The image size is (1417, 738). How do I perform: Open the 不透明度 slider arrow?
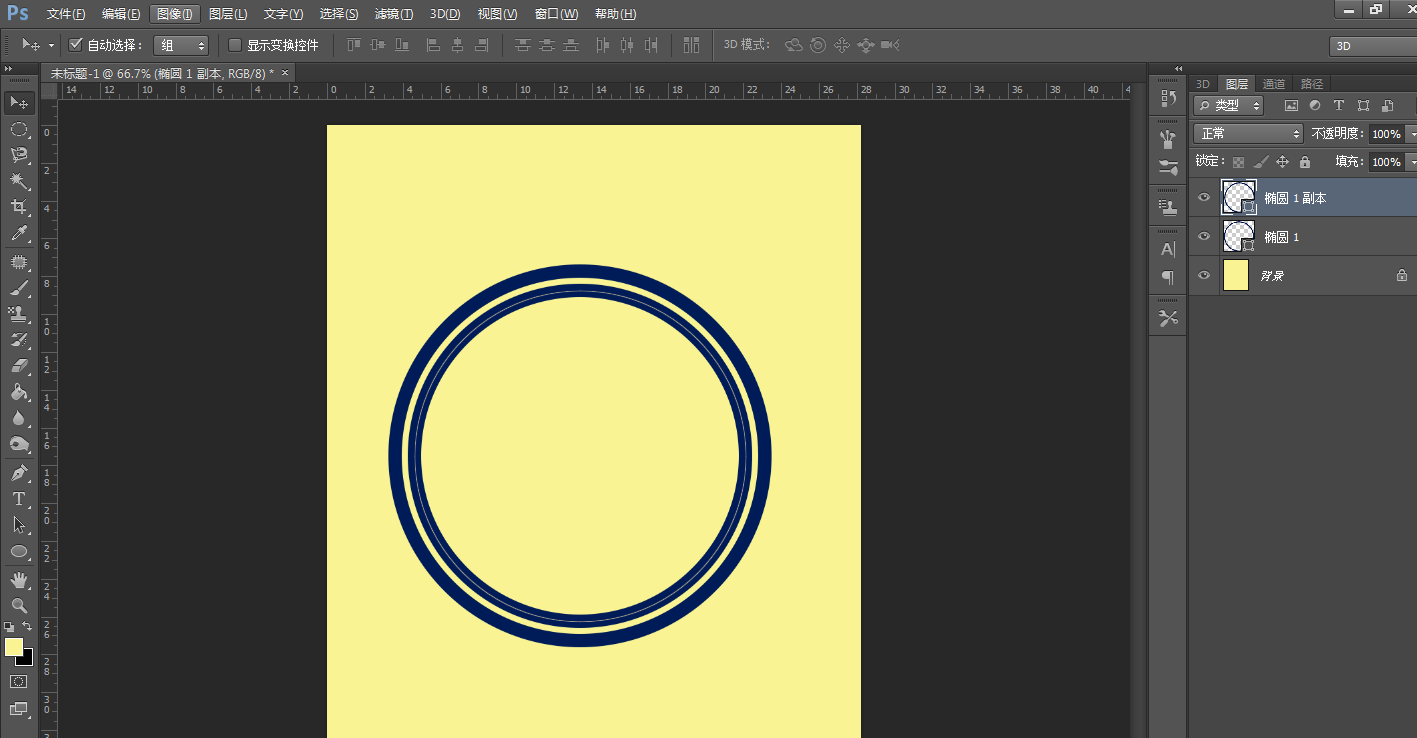[x=1411, y=133]
